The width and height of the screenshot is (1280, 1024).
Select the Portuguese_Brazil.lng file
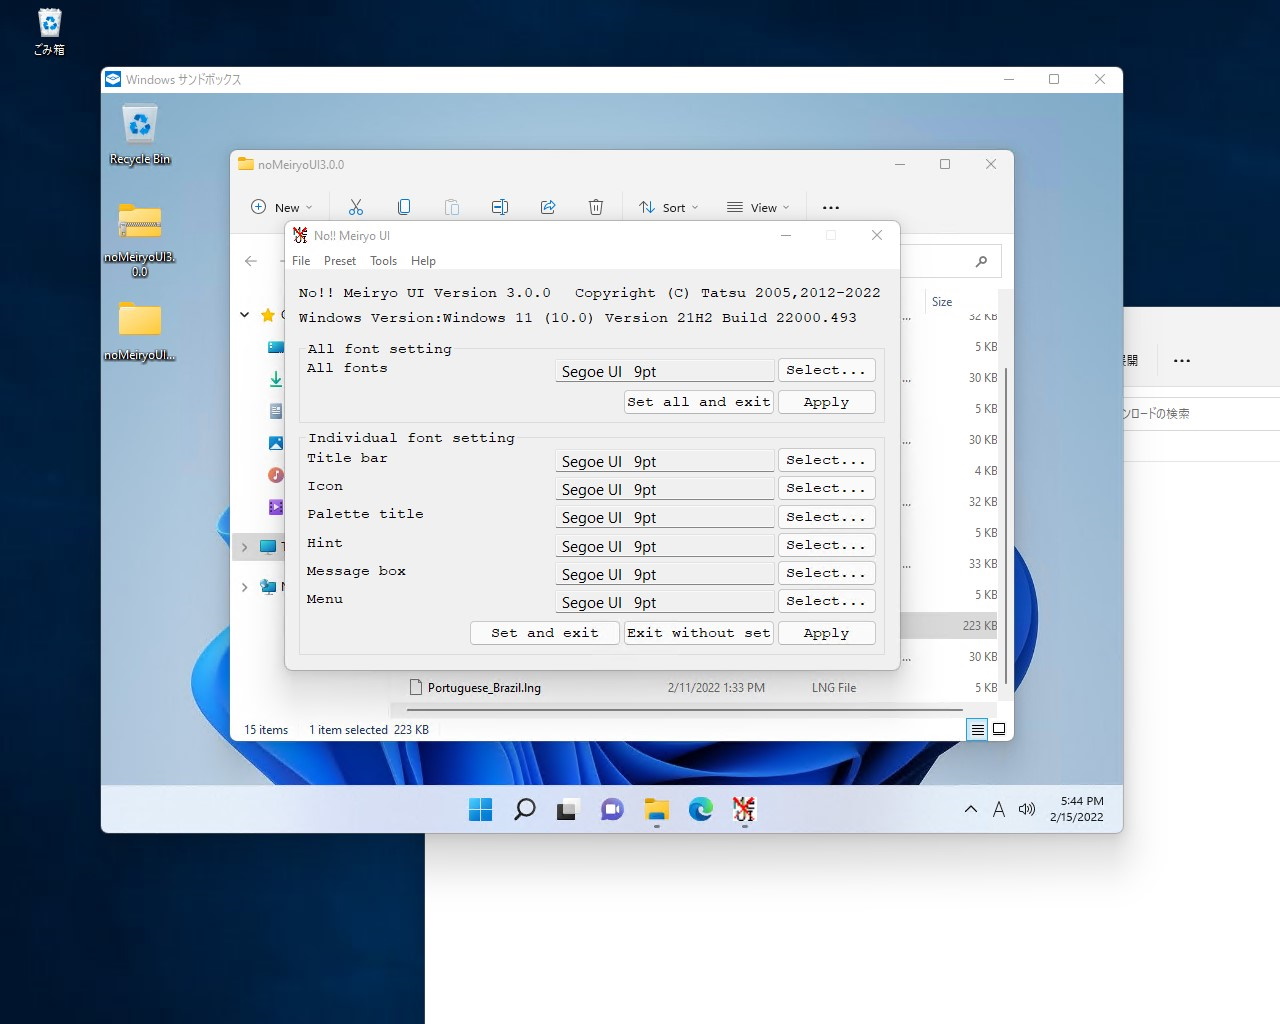coord(484,688)
